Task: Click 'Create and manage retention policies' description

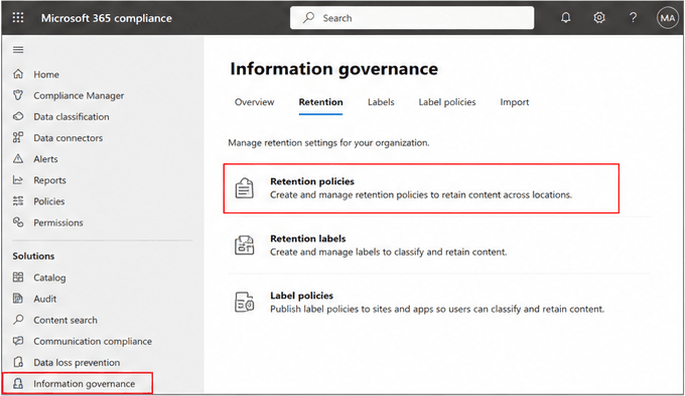Action: [x=421, y=195]
